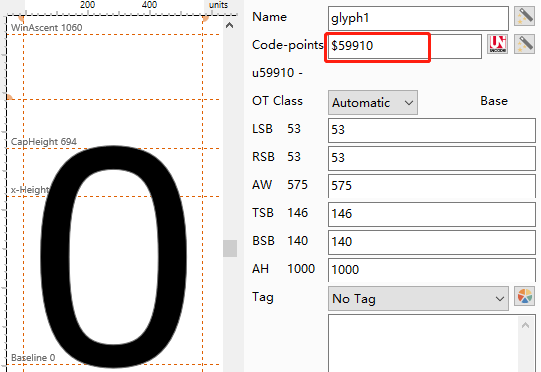The width and height of the screenshot is (541, 372).
Task: Open the OT Class Automatic dropdown
Action: point(373,102)
